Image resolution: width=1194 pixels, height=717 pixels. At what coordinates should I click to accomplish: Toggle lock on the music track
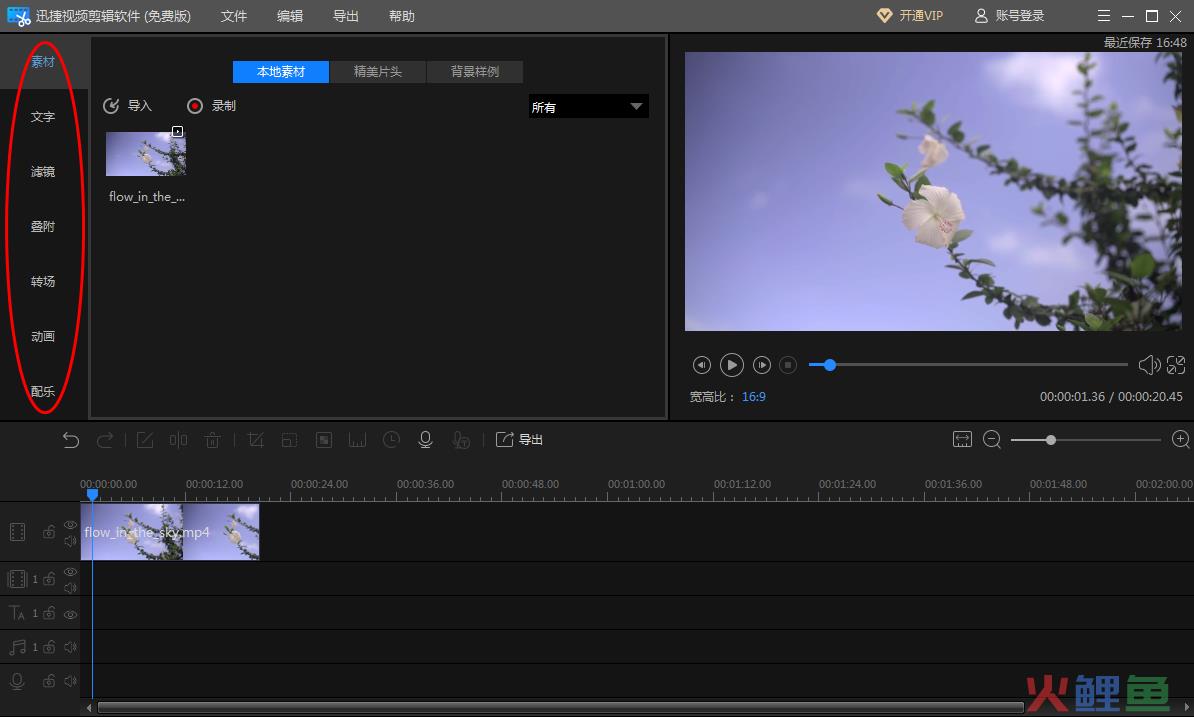point(48,647)
